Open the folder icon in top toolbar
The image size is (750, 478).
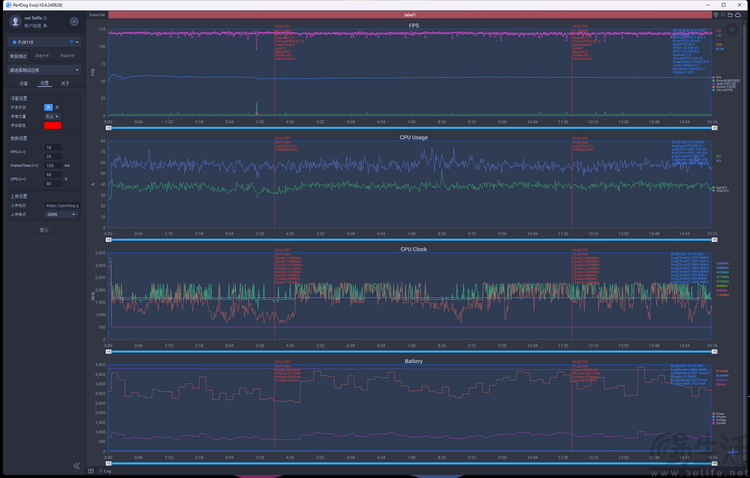(x=729, y=15)
